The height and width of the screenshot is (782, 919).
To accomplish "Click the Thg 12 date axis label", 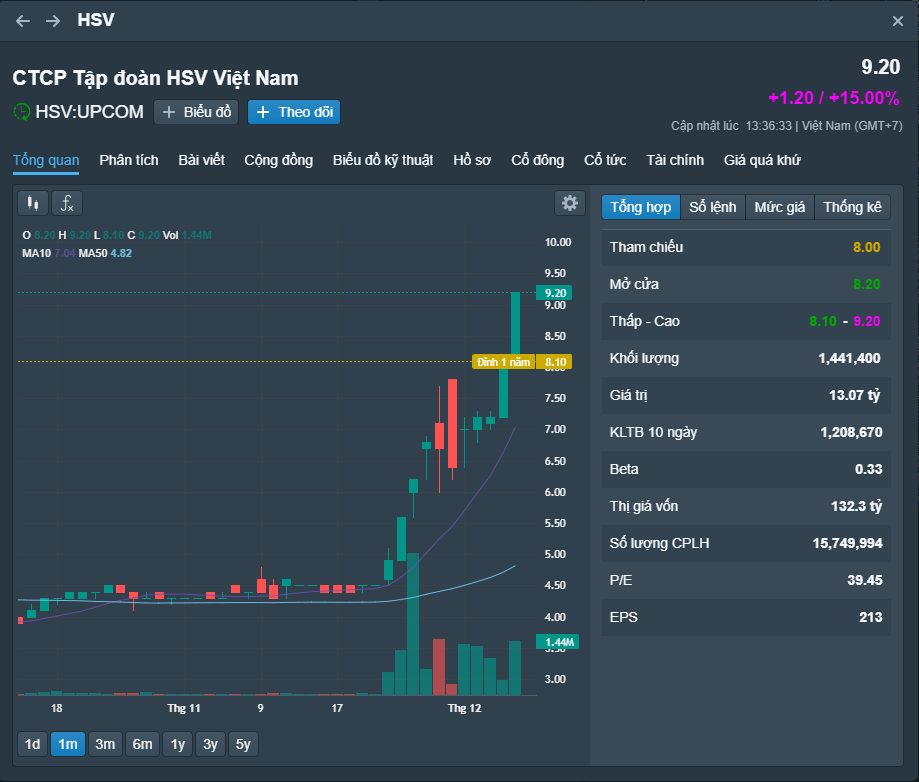I will 464,708.
